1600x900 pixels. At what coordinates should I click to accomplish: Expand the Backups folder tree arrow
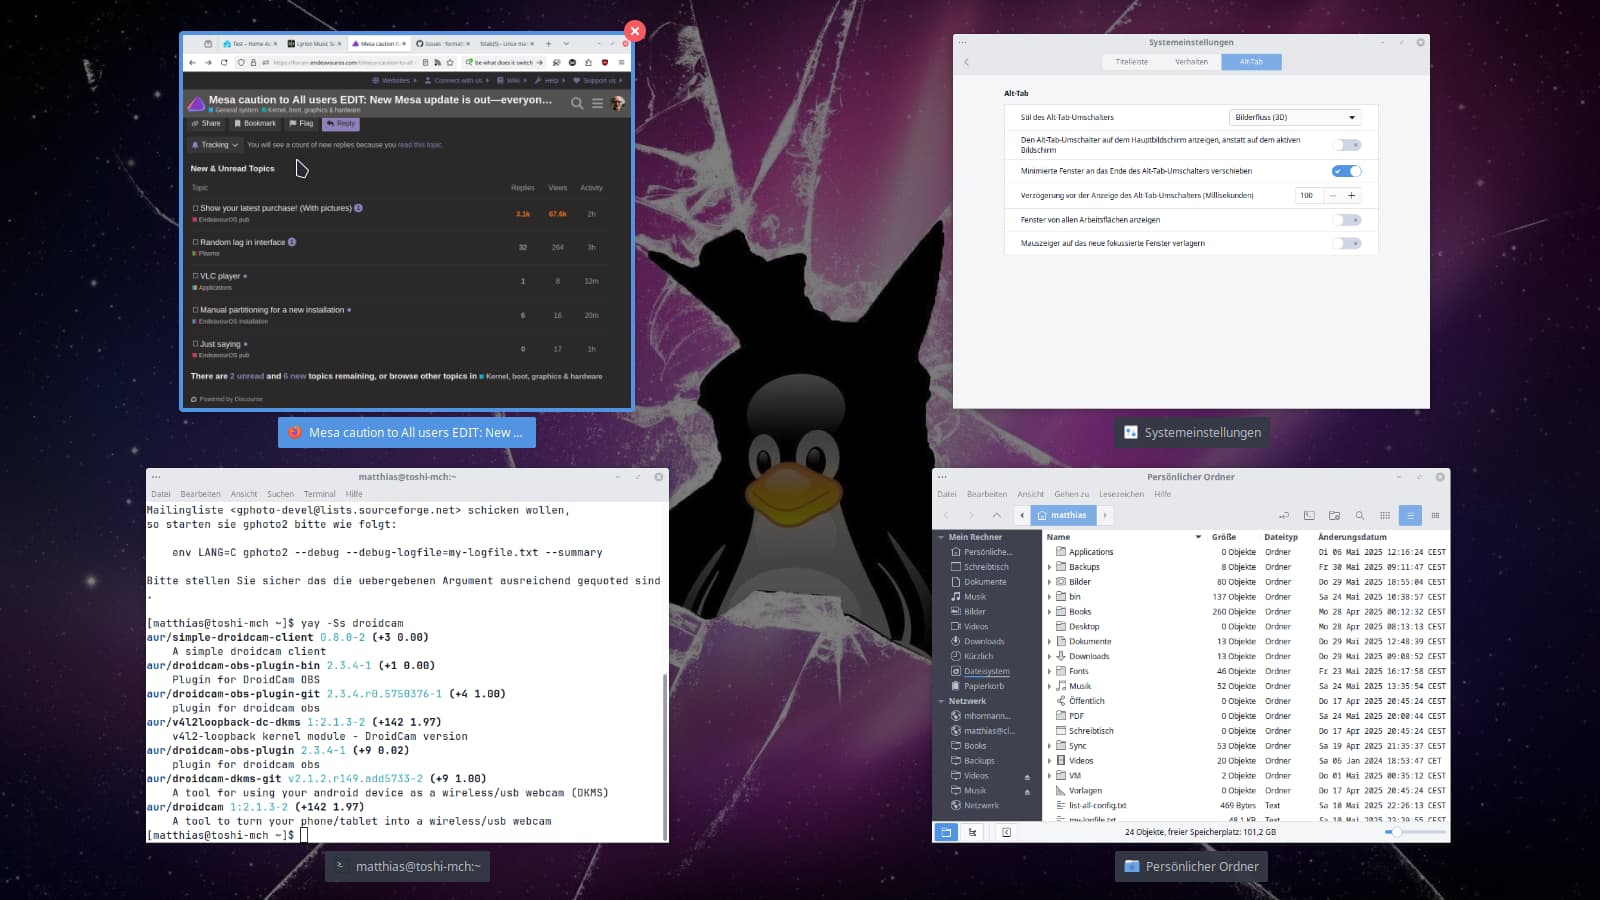pyautogui.click(x=1049, y=567)
